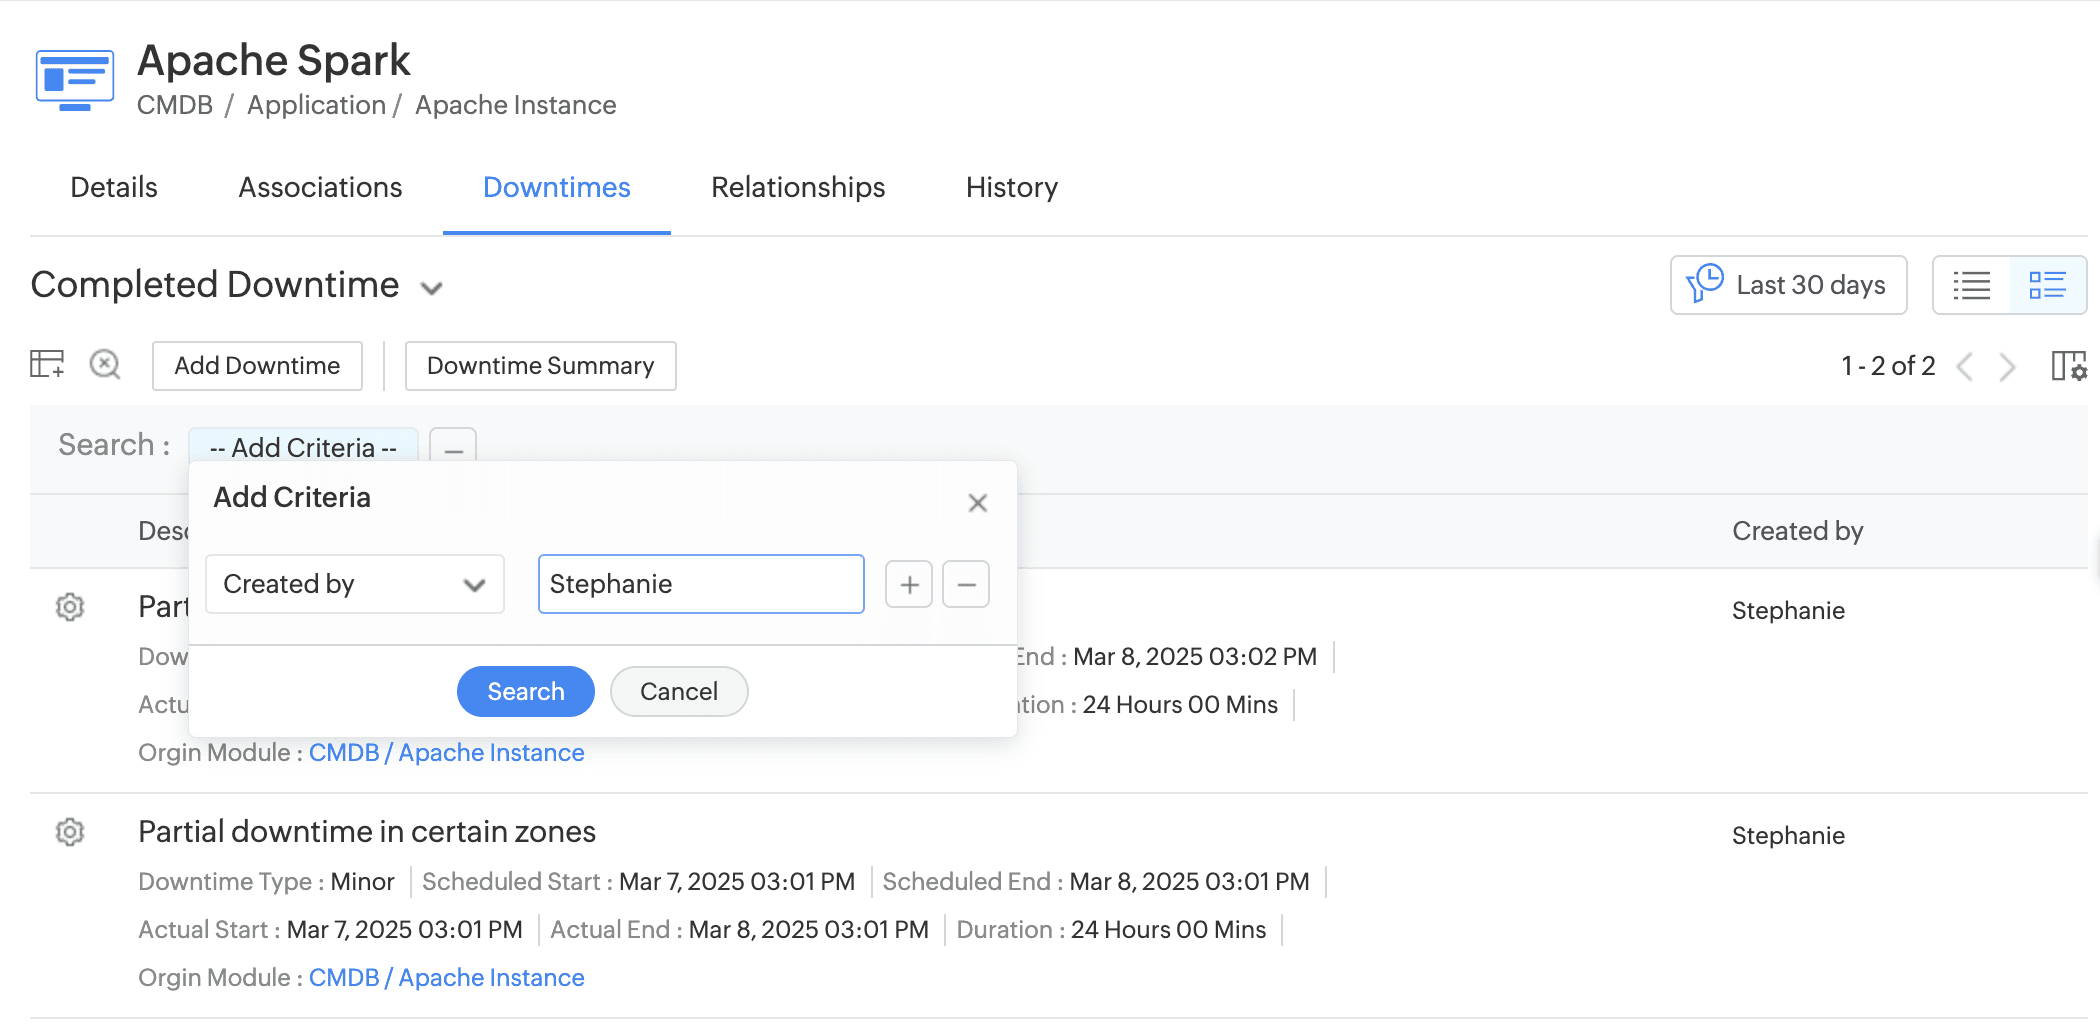Open settings gear for first downtime row
This screenshot has width=2100, height=1034.
[x=70, y=607]
